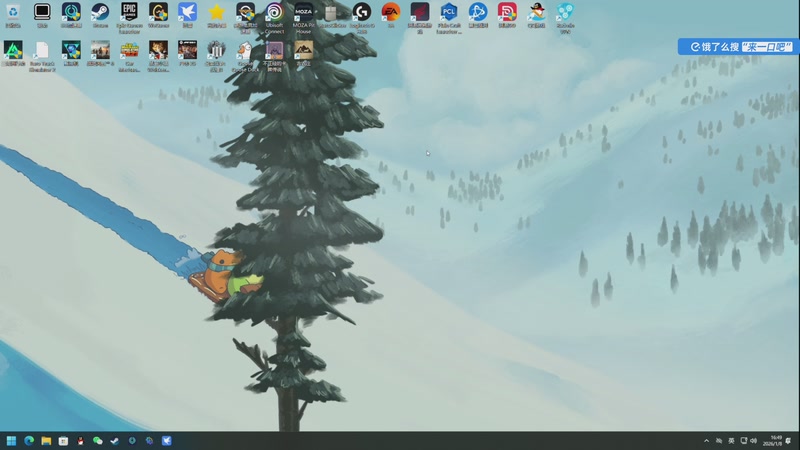Open the EA app shortcut
800x450 pixels.
tap(391, 15)
